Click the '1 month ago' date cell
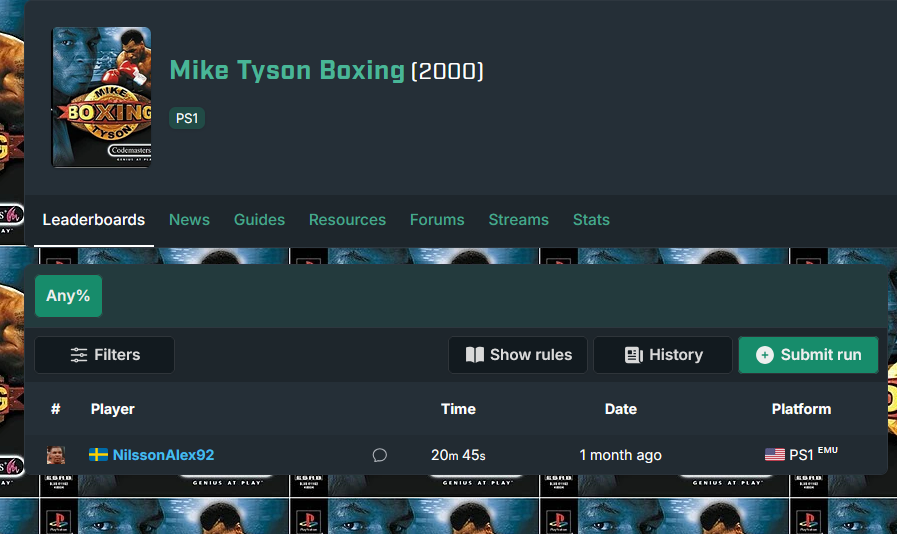Image resolution: width=897 pixels, height=534 pixels. (x=621, y=455)
